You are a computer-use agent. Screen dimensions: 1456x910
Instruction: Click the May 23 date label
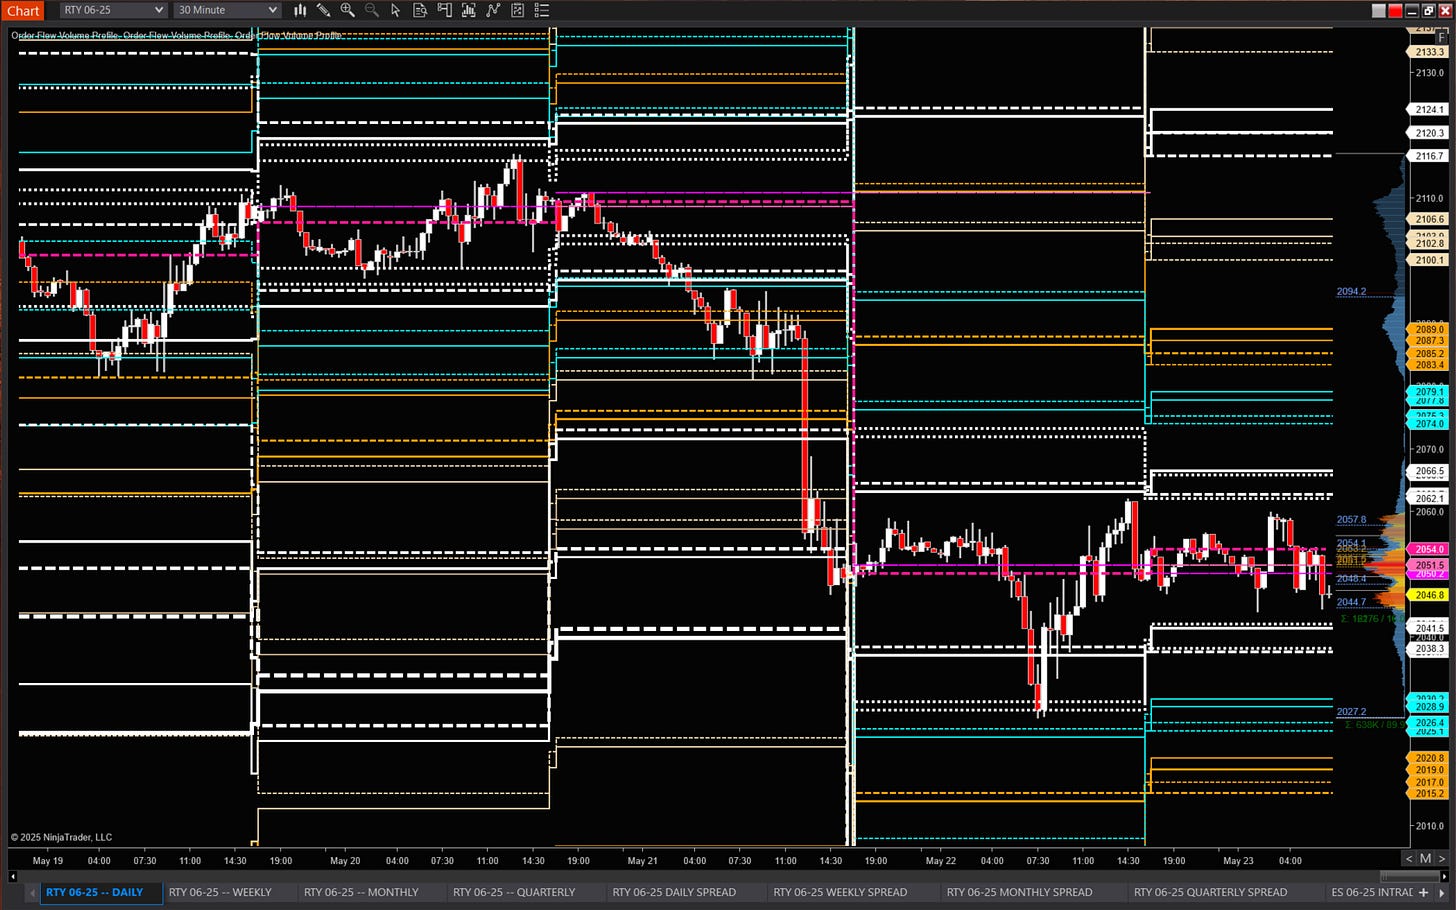tap(1238, 860)
